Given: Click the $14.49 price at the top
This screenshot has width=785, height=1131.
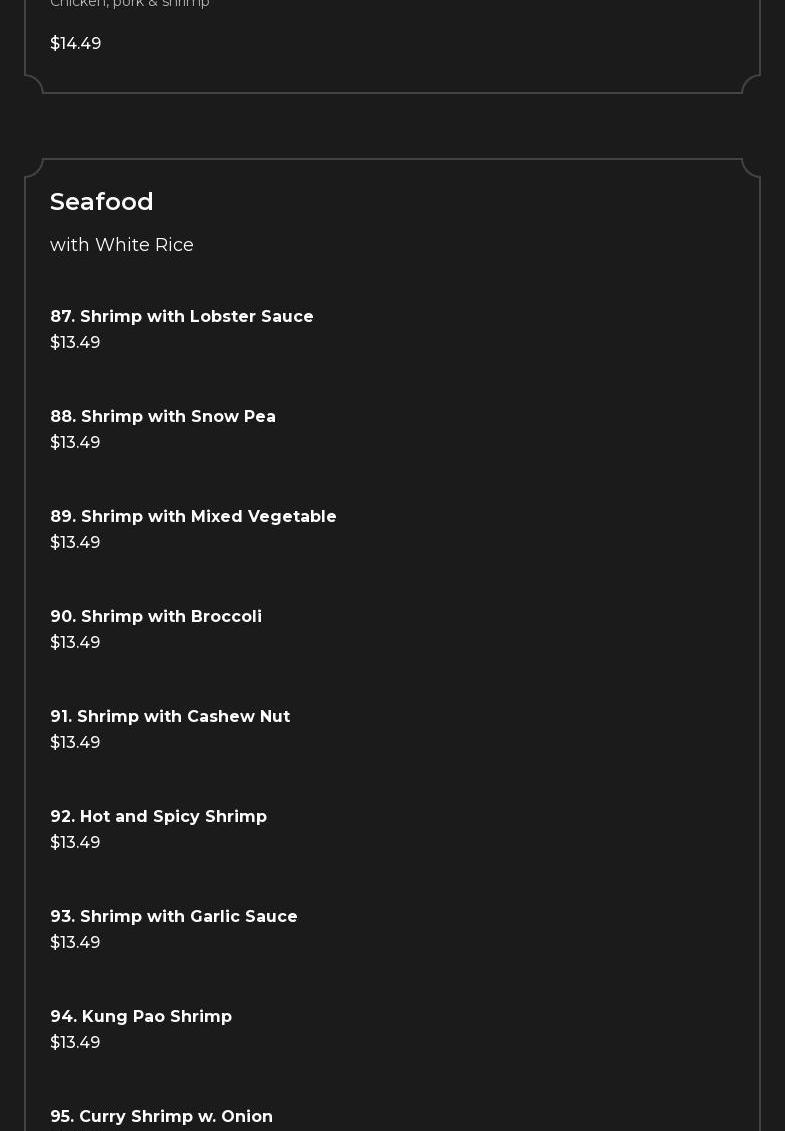Looking at the screenshot, I should coord(76,43).
